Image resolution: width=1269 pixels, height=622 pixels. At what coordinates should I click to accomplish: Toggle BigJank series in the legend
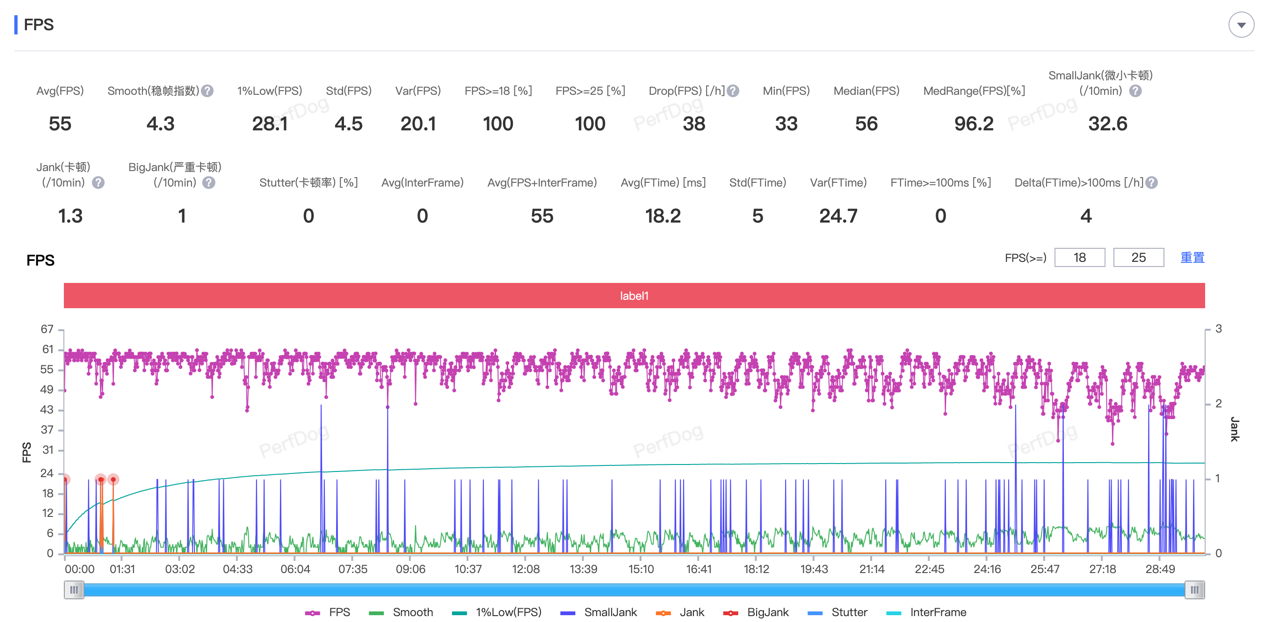(755, 612)
